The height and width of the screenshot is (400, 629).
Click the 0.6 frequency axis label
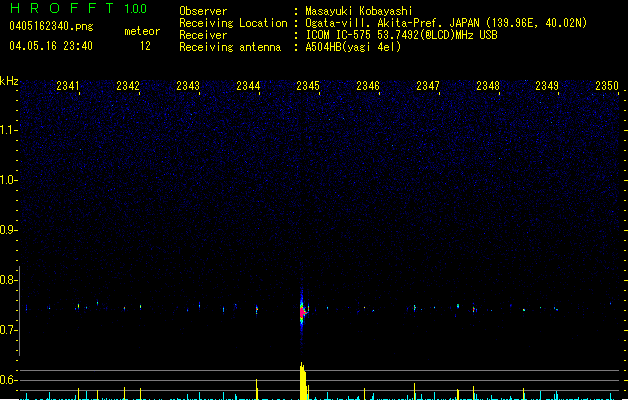[8, 380]
